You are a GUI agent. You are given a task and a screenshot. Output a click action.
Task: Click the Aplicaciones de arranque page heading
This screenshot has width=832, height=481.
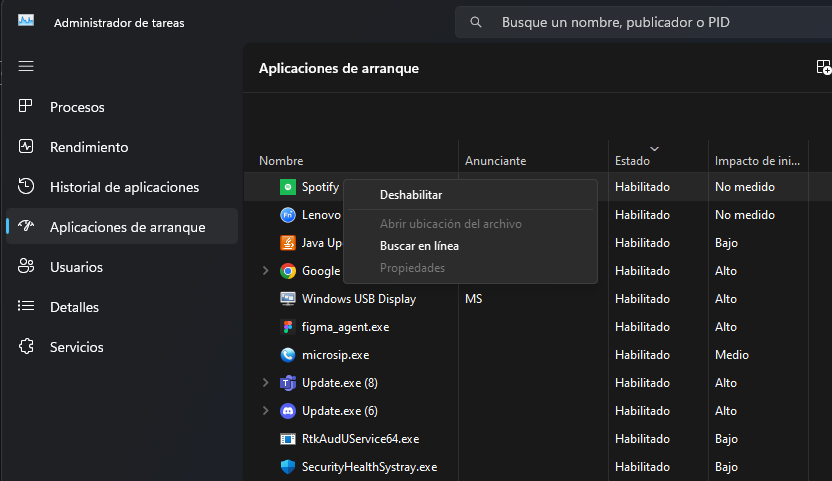[x=339, y=68]
